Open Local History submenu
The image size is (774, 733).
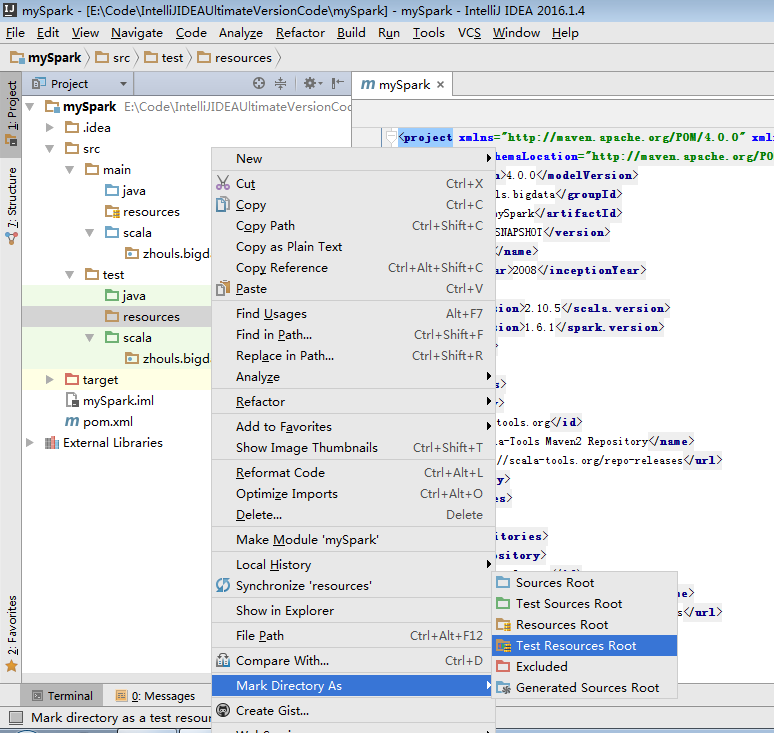tap(353, 565)
